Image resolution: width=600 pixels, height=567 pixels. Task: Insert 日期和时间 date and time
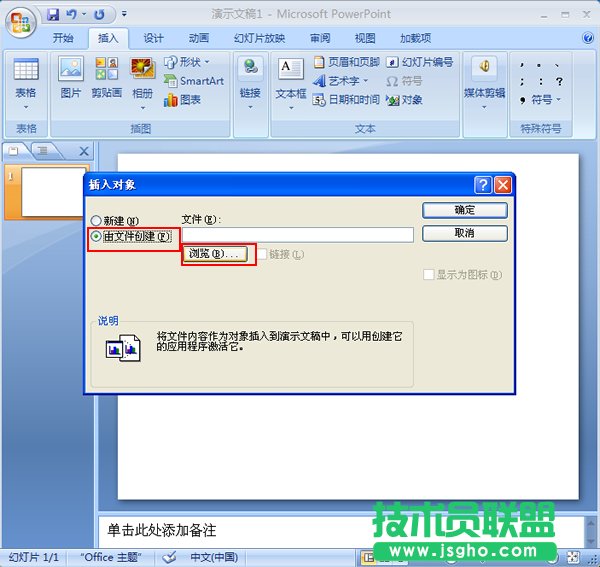[x=346, y=100]
